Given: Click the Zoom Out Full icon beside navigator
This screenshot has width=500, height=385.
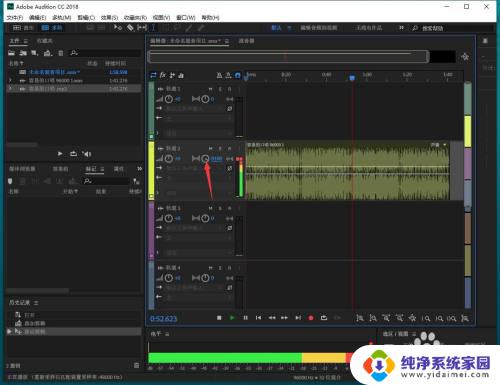Looking at the screenshot, I should coord(465,57).
